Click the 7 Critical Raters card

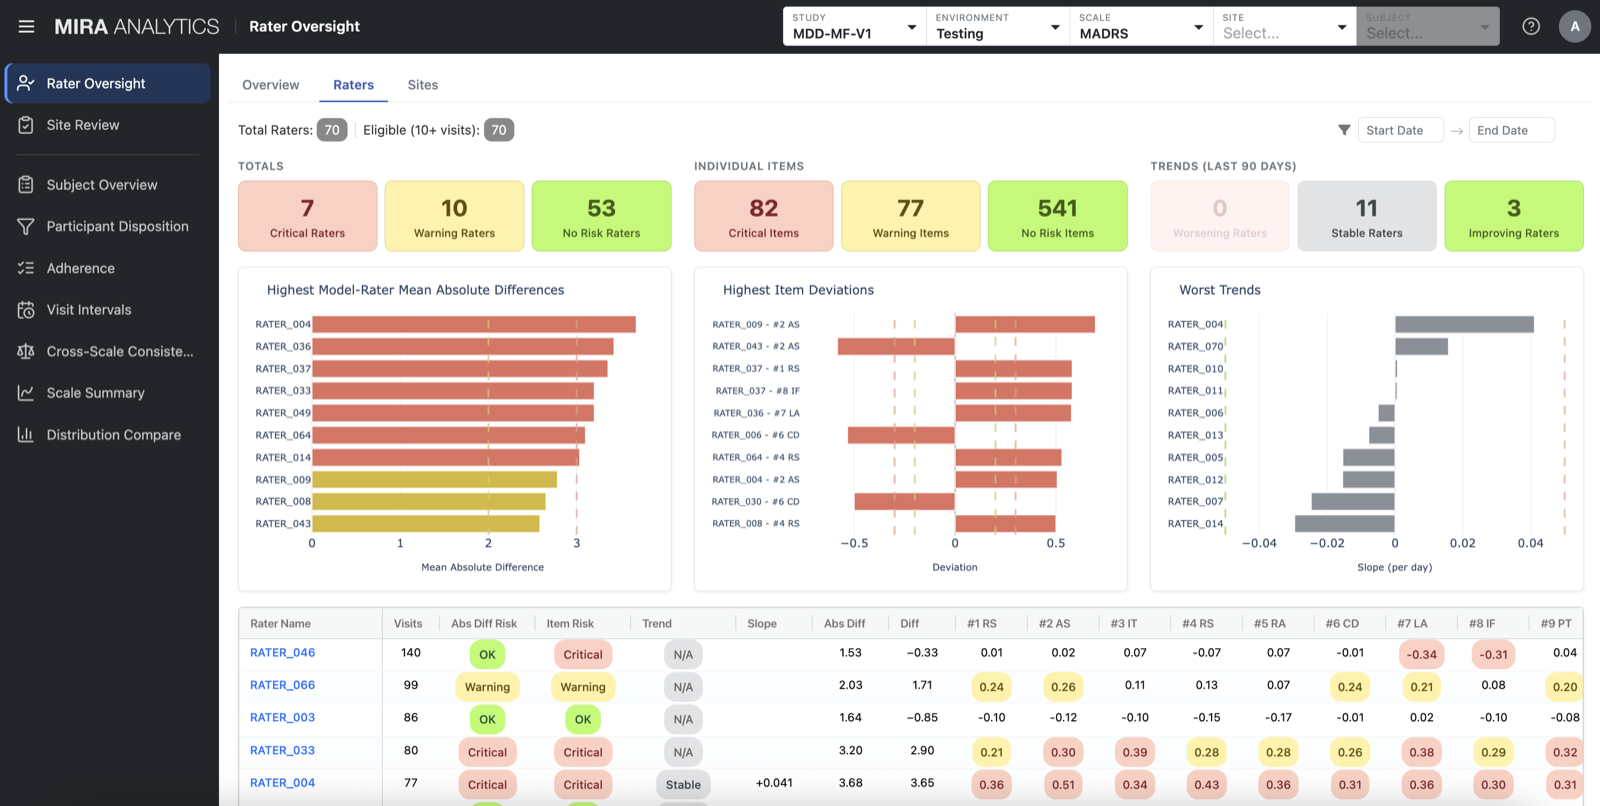point(307,216)
